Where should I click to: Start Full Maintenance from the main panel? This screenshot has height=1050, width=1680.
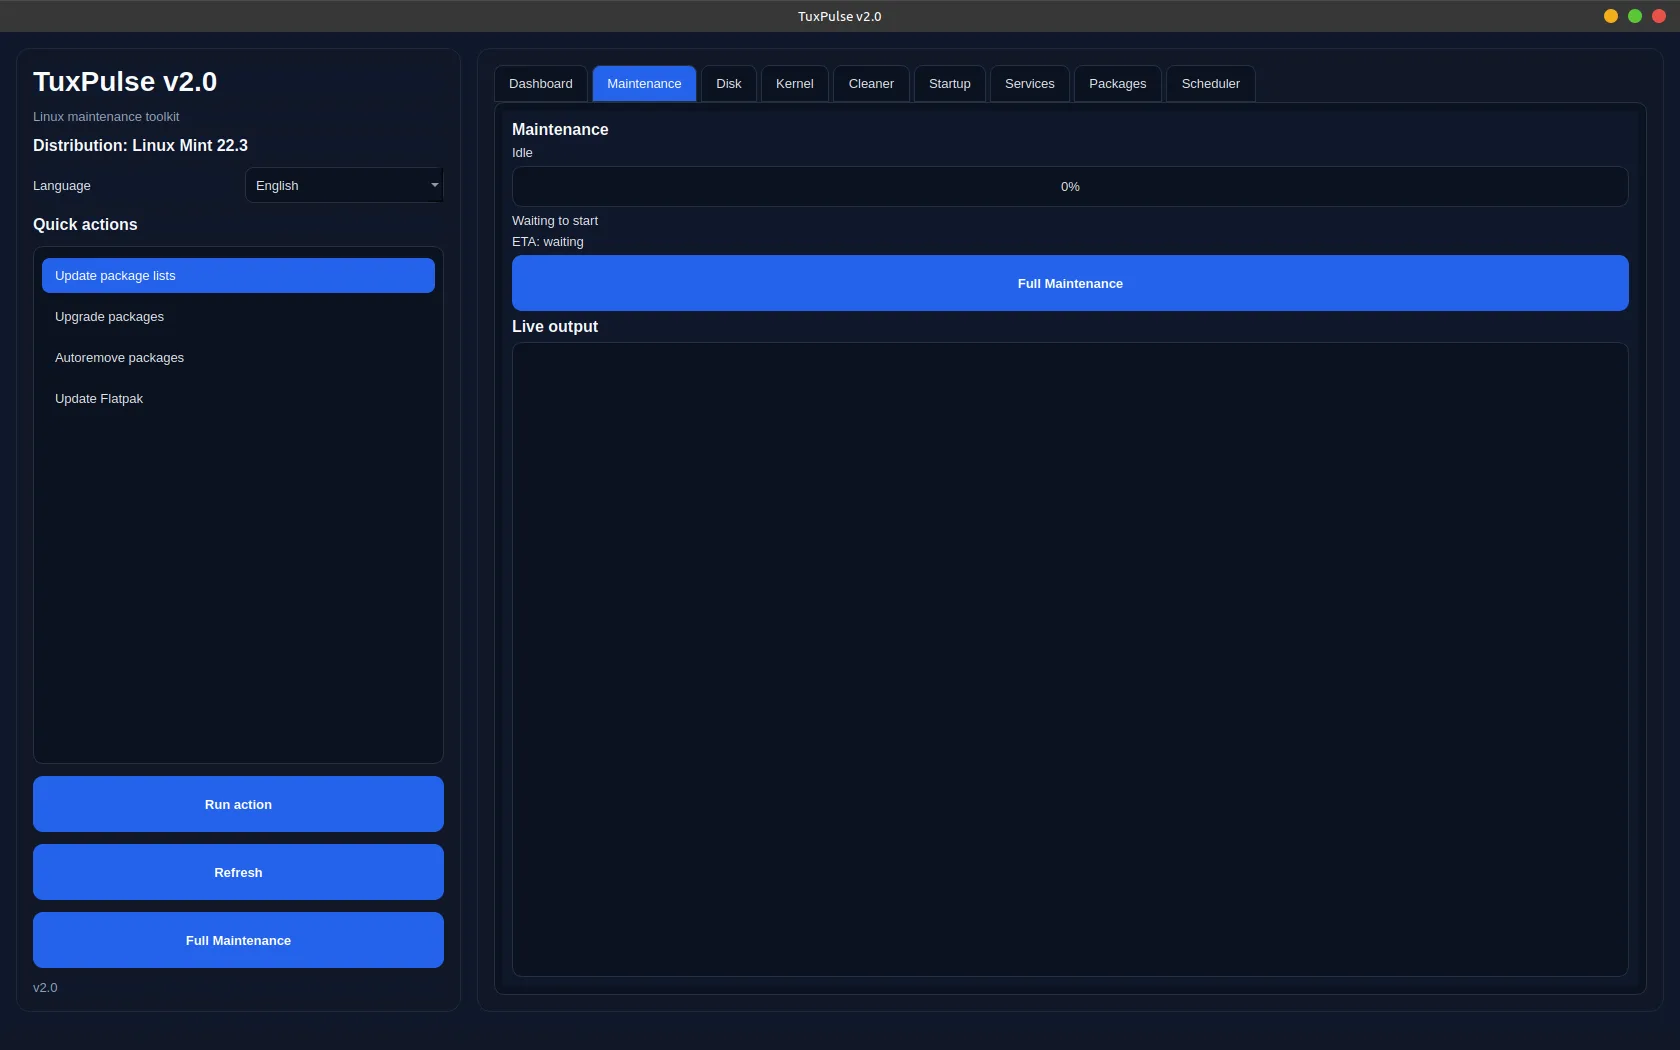click(1070, 283)
